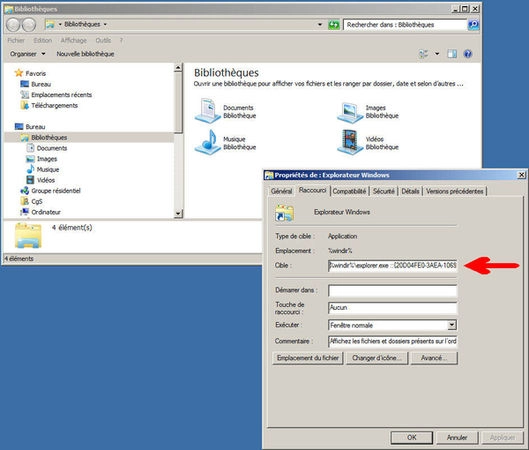Open the Exécuter combo box dropdown
Screen dimensions: 529x450
(x=452, y=325)
